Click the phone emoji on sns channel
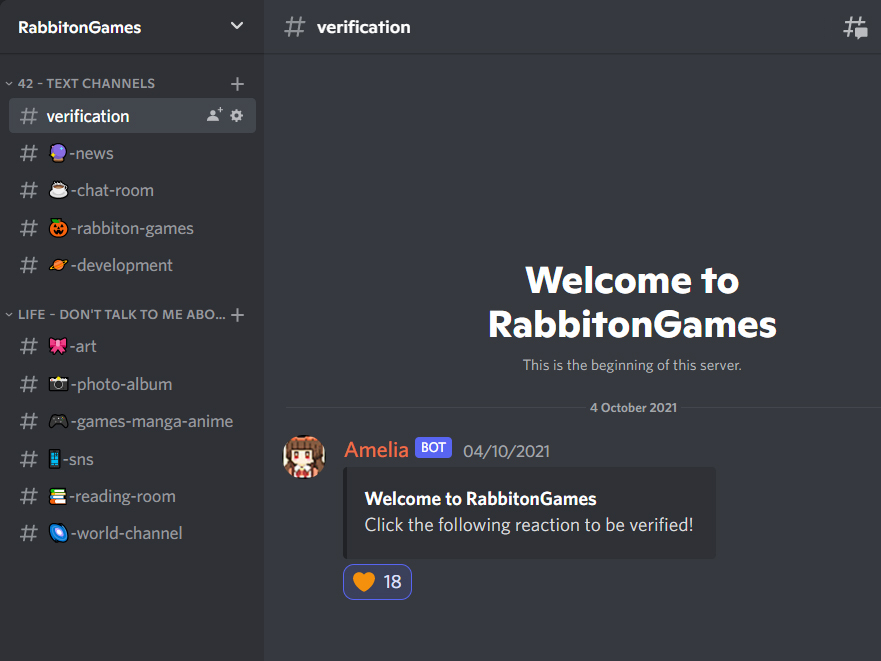The image size is (881, 661). coord(54,459)
